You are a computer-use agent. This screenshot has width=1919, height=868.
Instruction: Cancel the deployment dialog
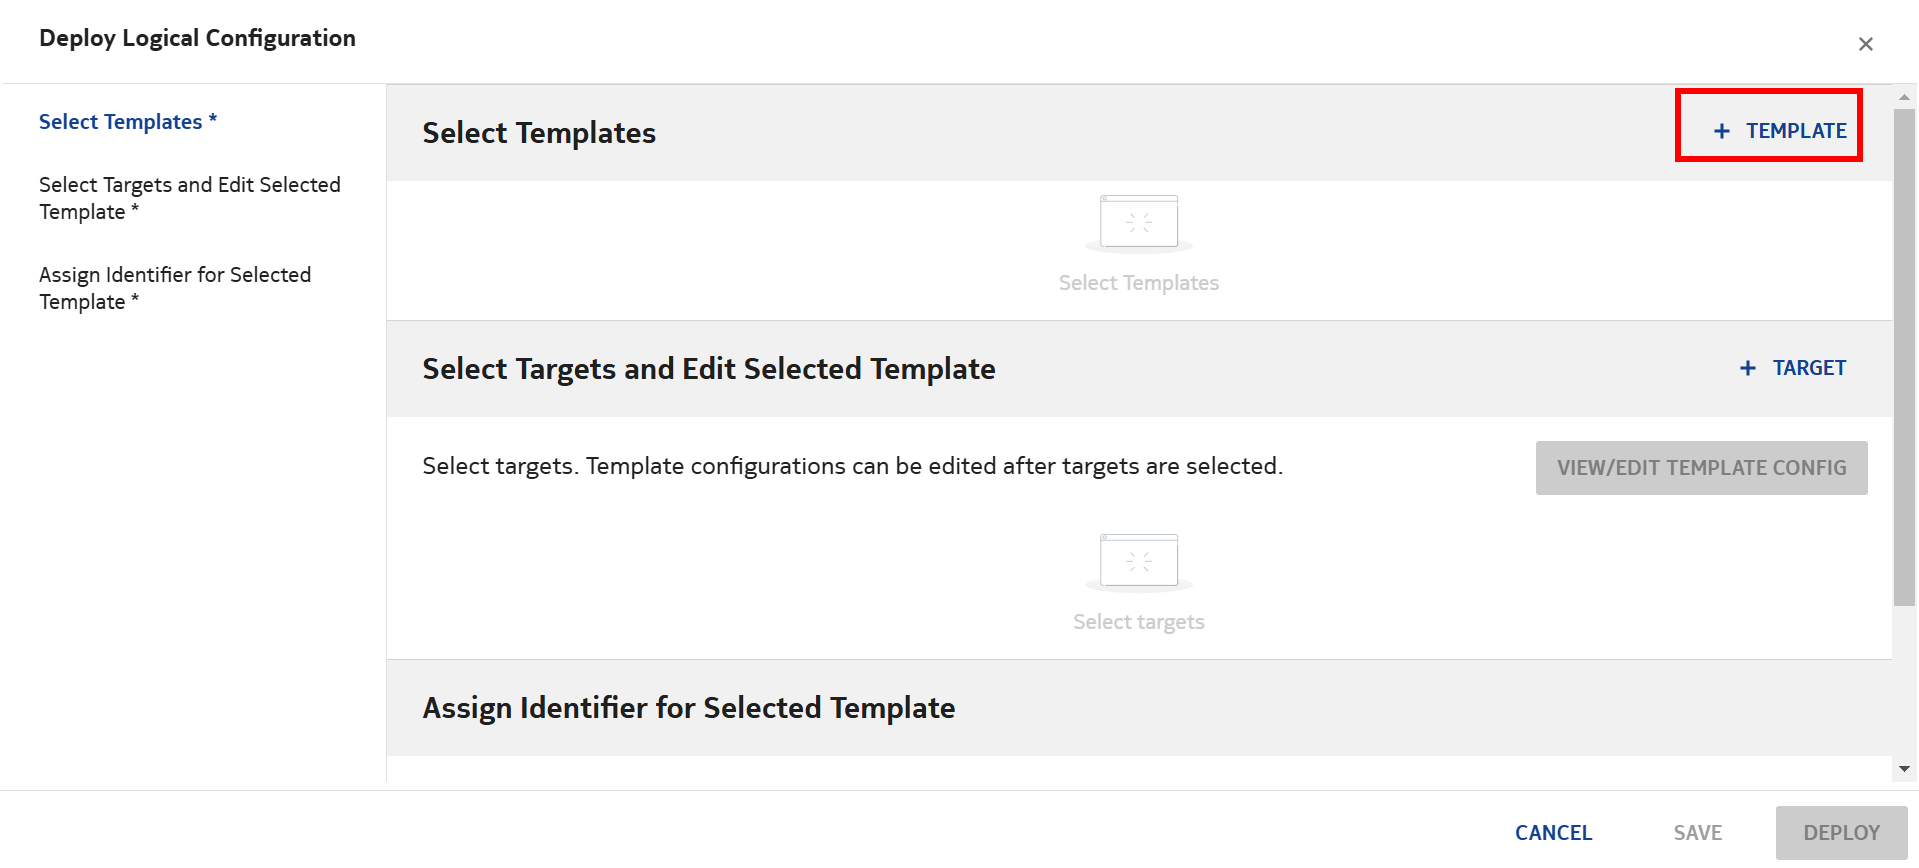1552,833
